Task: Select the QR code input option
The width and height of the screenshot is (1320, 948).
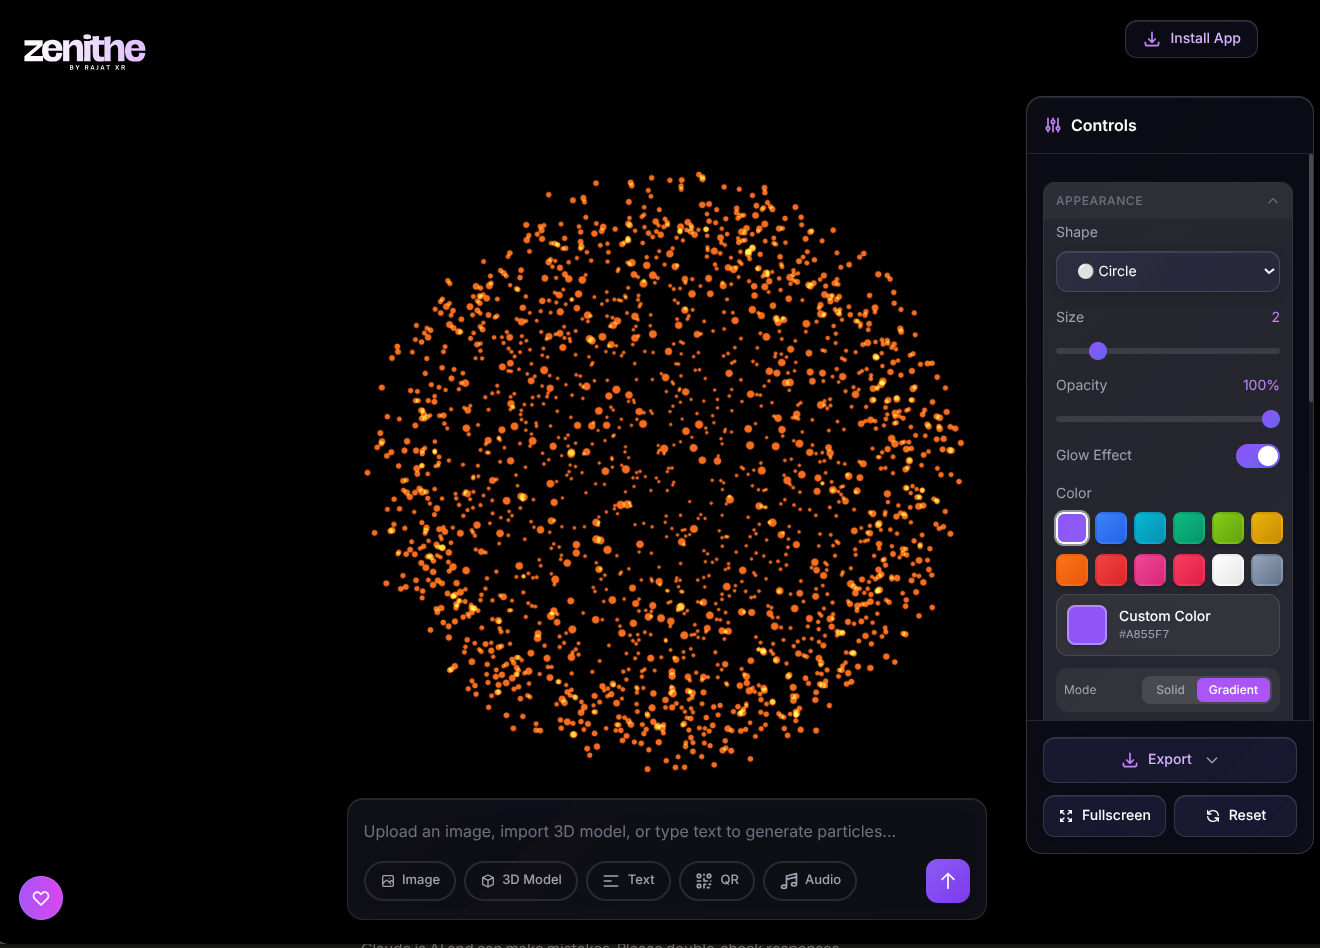Action: [717, 880]
